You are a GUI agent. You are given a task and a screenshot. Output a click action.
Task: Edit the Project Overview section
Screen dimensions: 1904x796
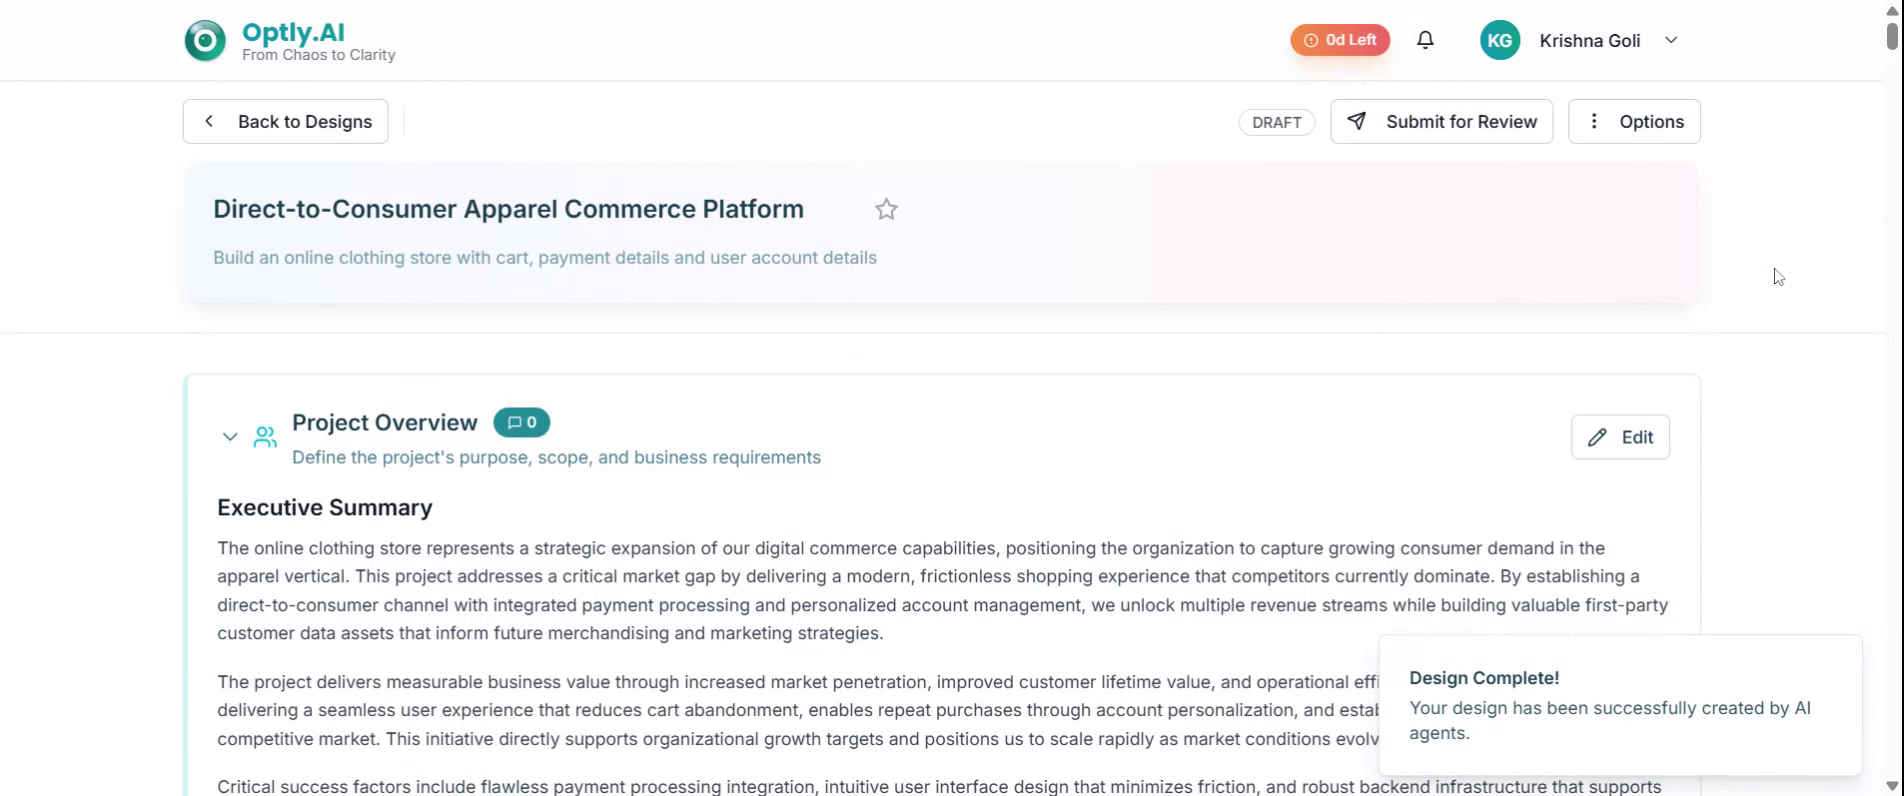coord(1620,437)
